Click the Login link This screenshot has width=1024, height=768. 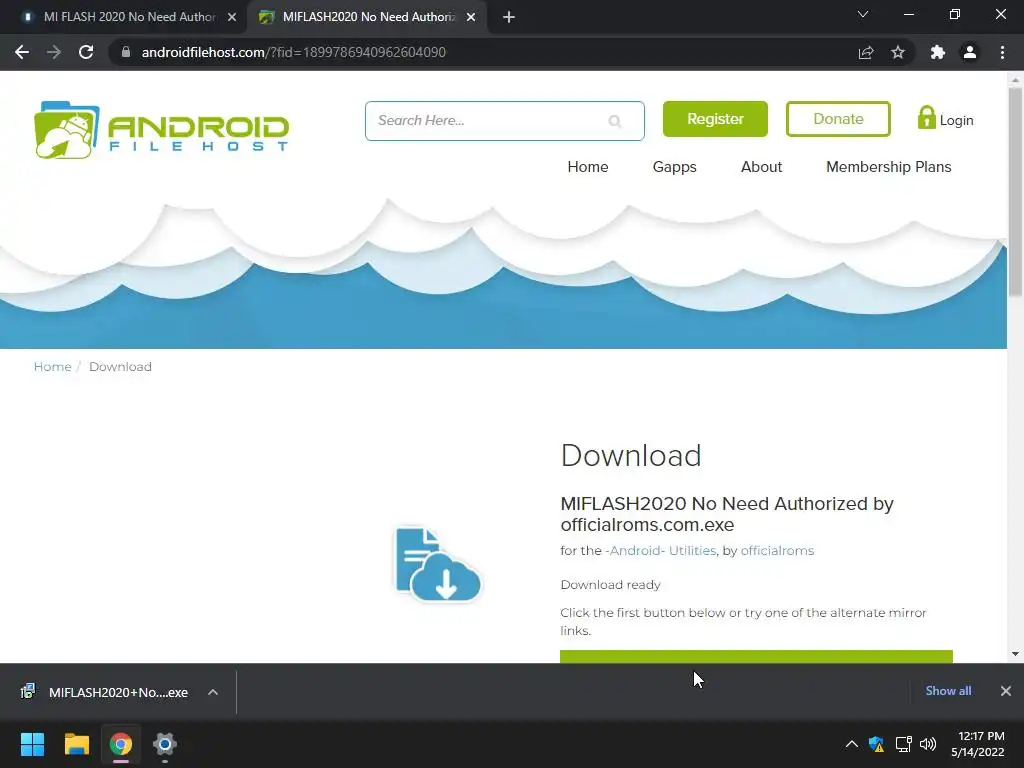click(956, 120)
